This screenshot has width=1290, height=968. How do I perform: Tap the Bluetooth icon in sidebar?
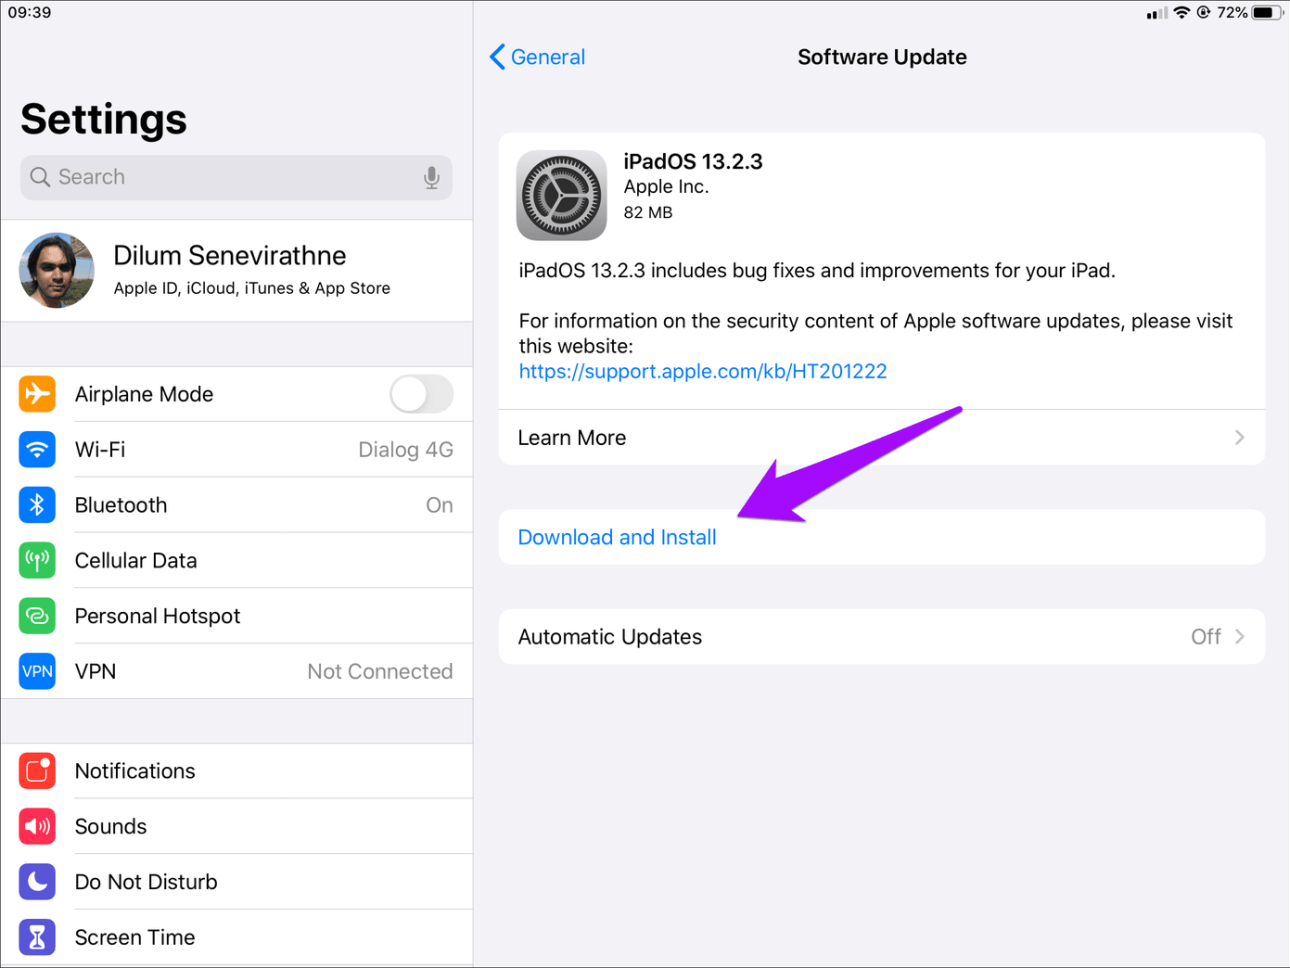tap(37, 505)
